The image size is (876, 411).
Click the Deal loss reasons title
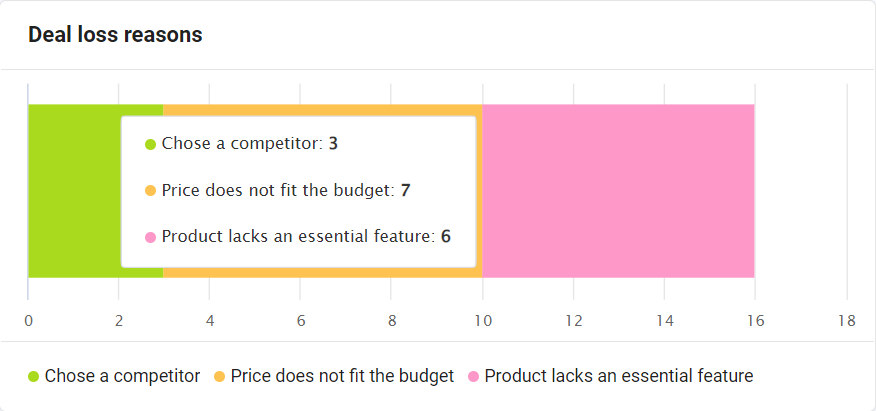pyautogui.click(x=115, y=35)
